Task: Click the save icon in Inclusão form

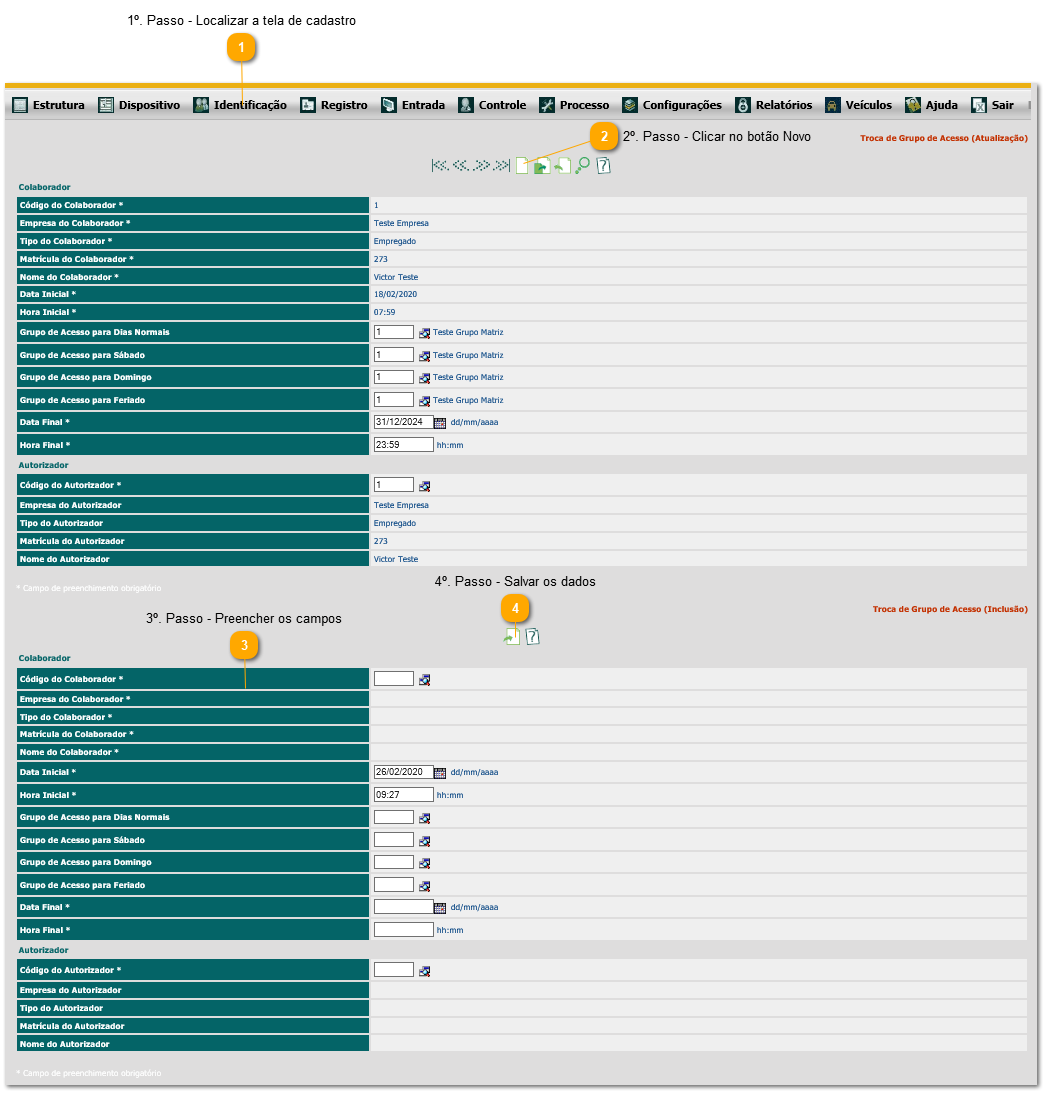Action: [x=512, y=636]
